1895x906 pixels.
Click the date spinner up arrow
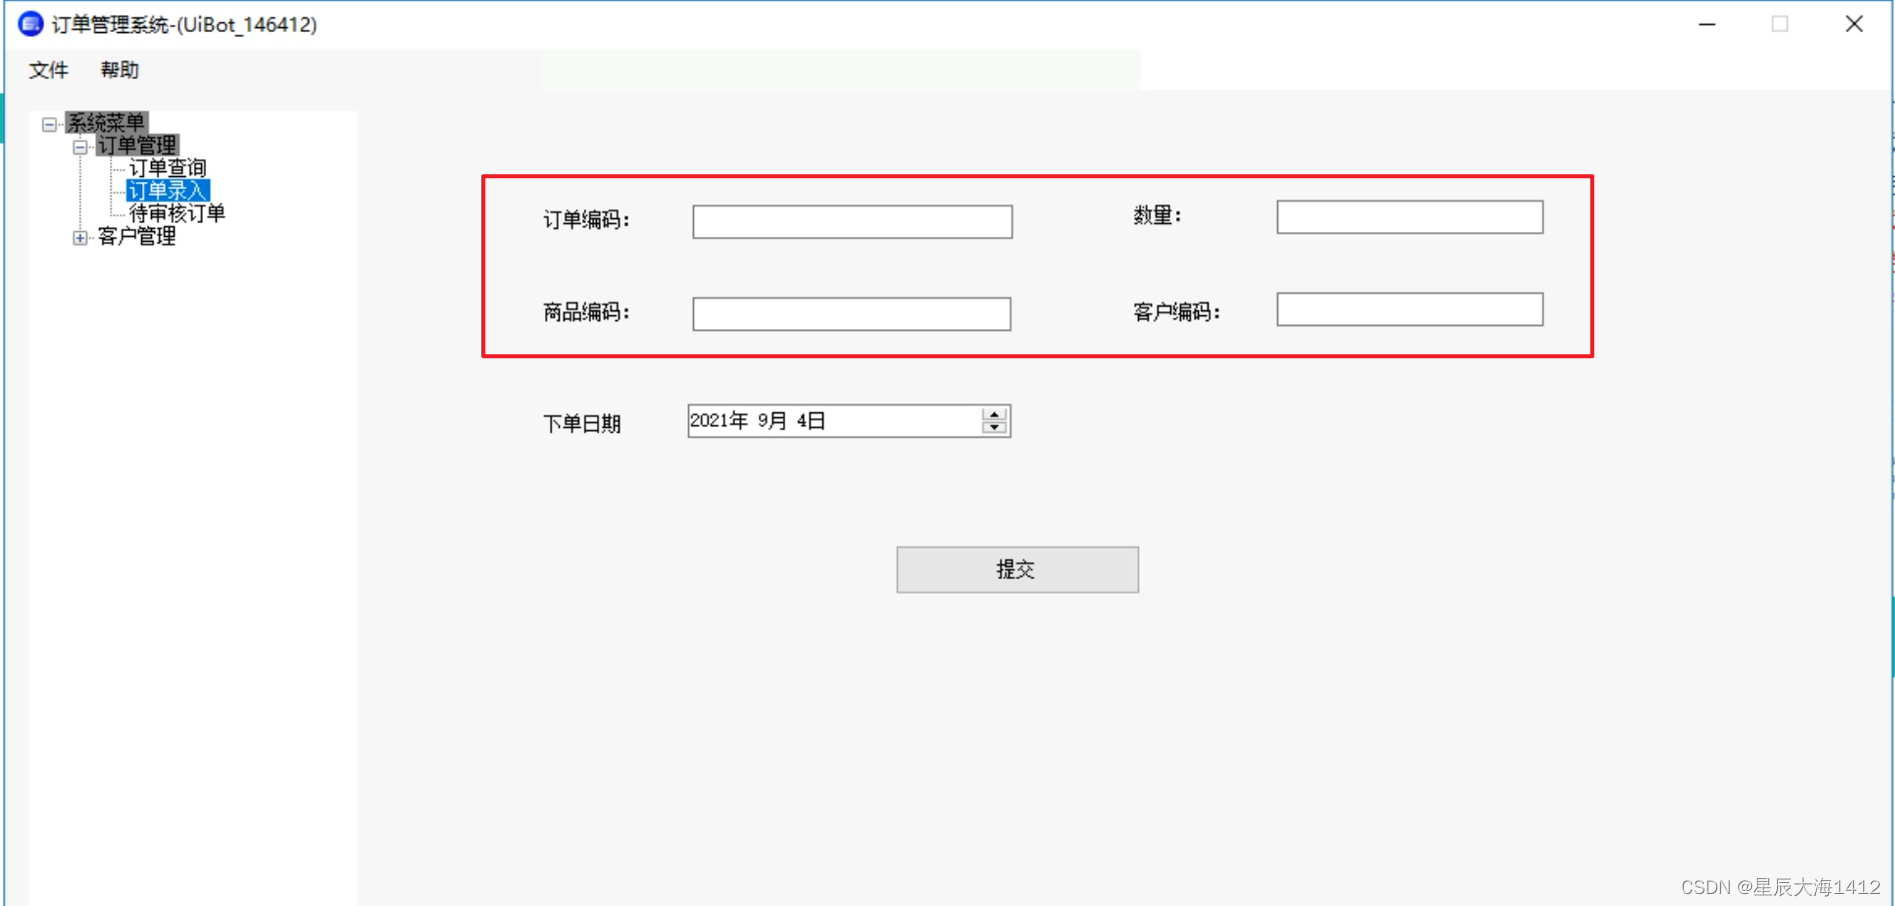(x=993, y=413)
